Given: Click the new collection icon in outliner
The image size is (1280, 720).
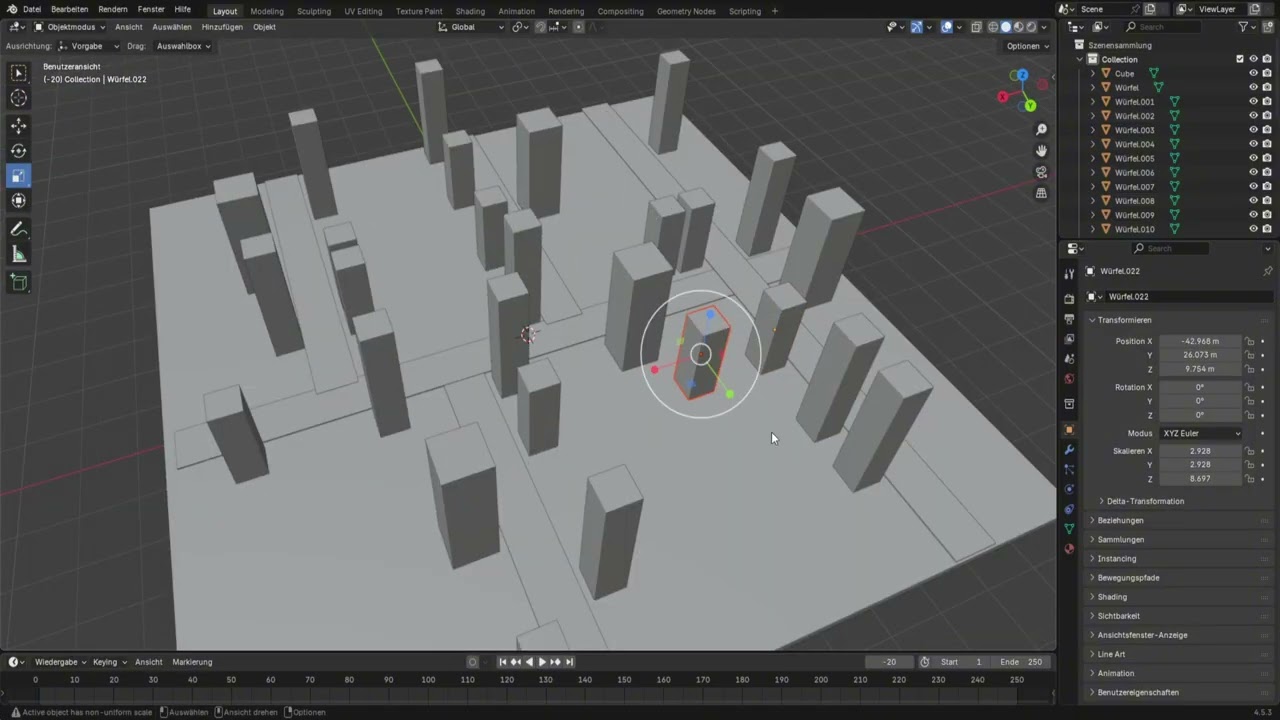Looking at the screenshot, I should (x=1268, y=27).
